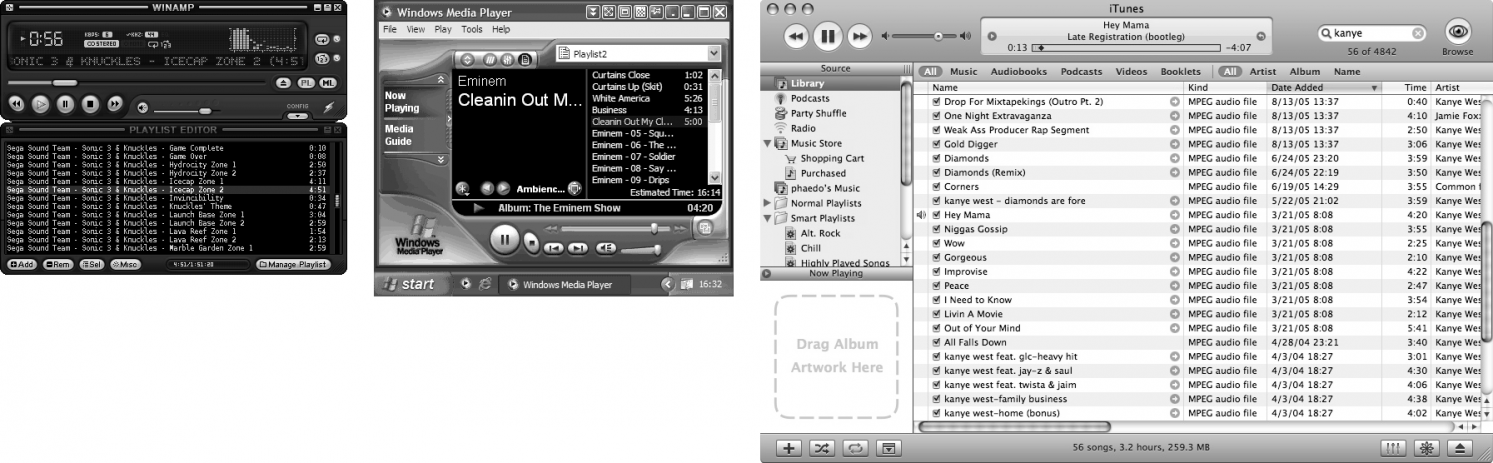The image size is (1493, 463).
Task: Collapse the Music Store triangle in iTunes
Action: 768,143
